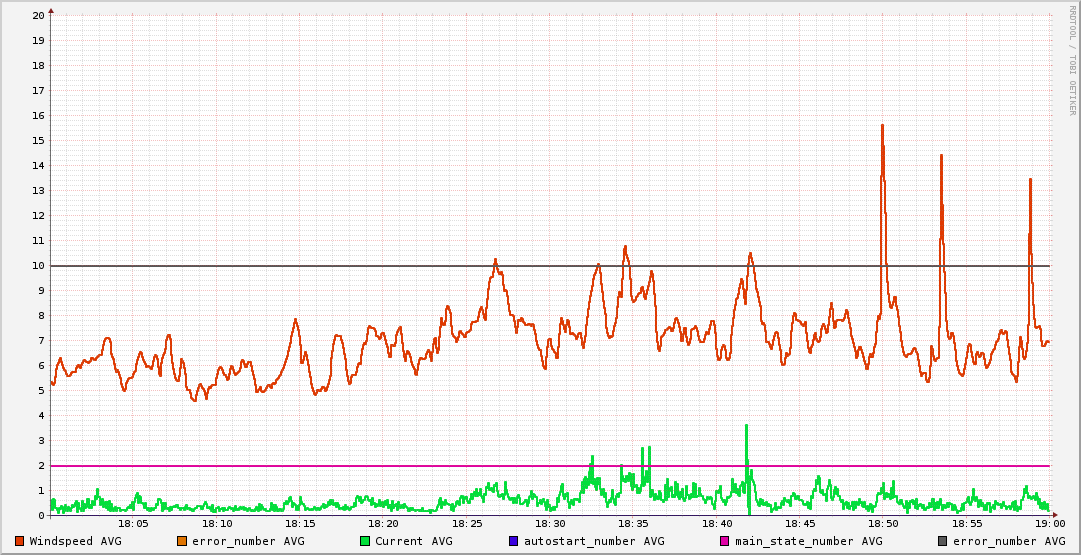Select the Windspeed AVG legend label
This screenshot has height=555, width=1081.
[75, 541]
